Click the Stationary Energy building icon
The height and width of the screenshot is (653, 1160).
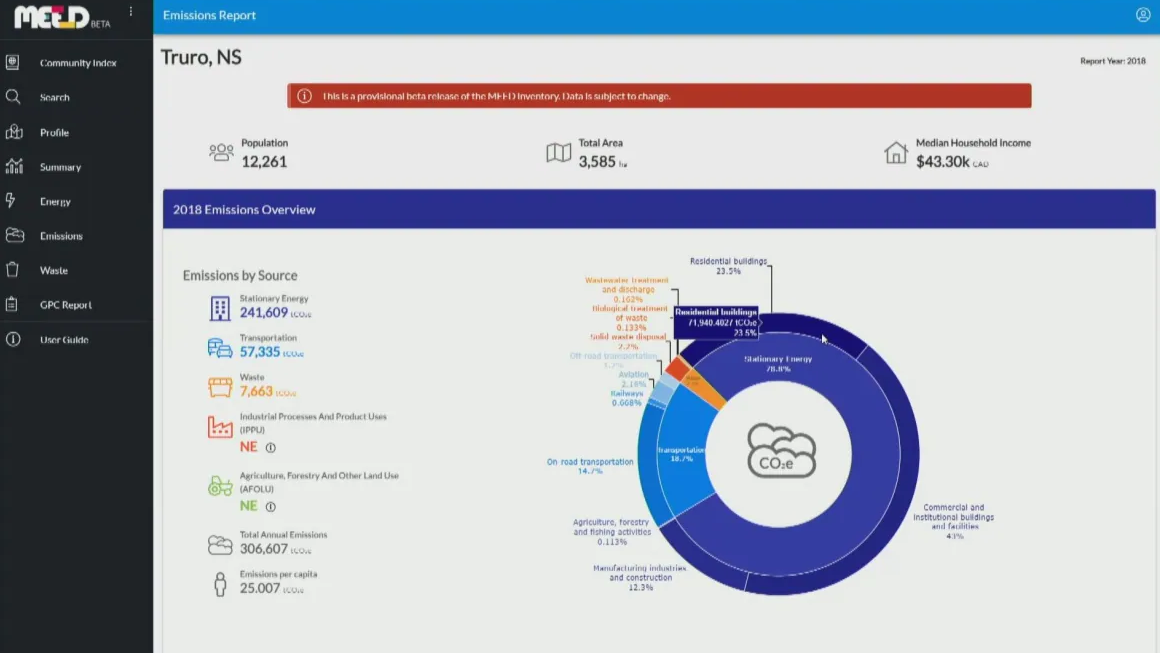click(x=220, y=308)
